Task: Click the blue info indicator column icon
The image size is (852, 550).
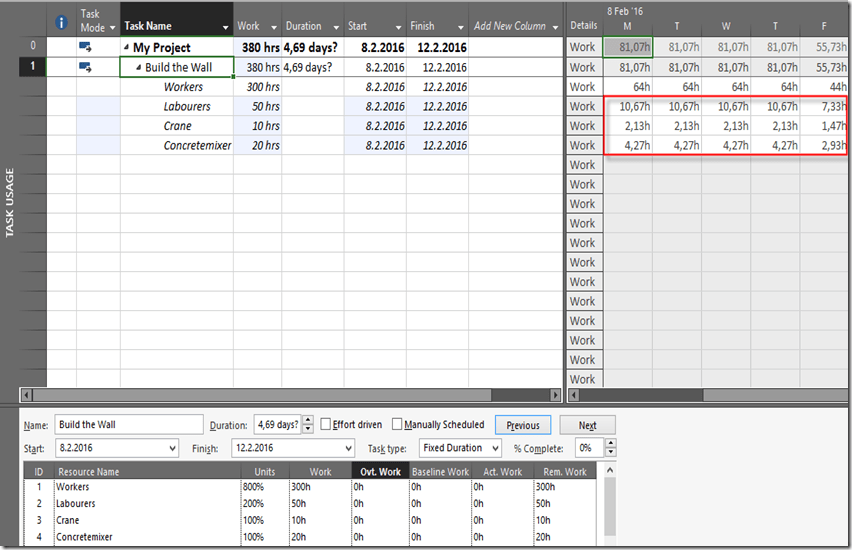Action: [60, 21]
